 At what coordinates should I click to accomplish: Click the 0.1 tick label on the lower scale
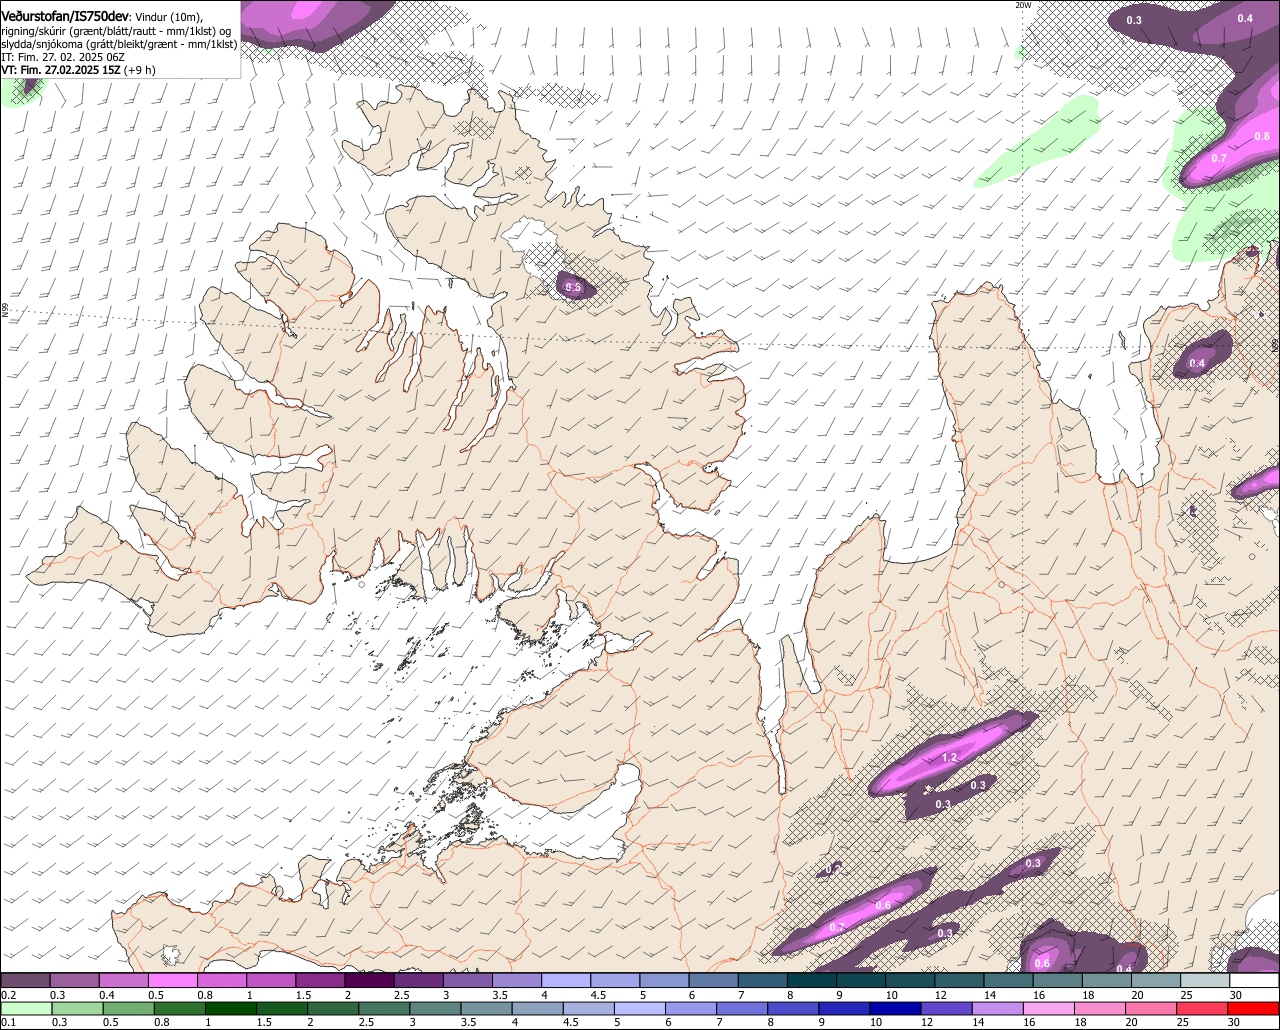[8, 1022]
